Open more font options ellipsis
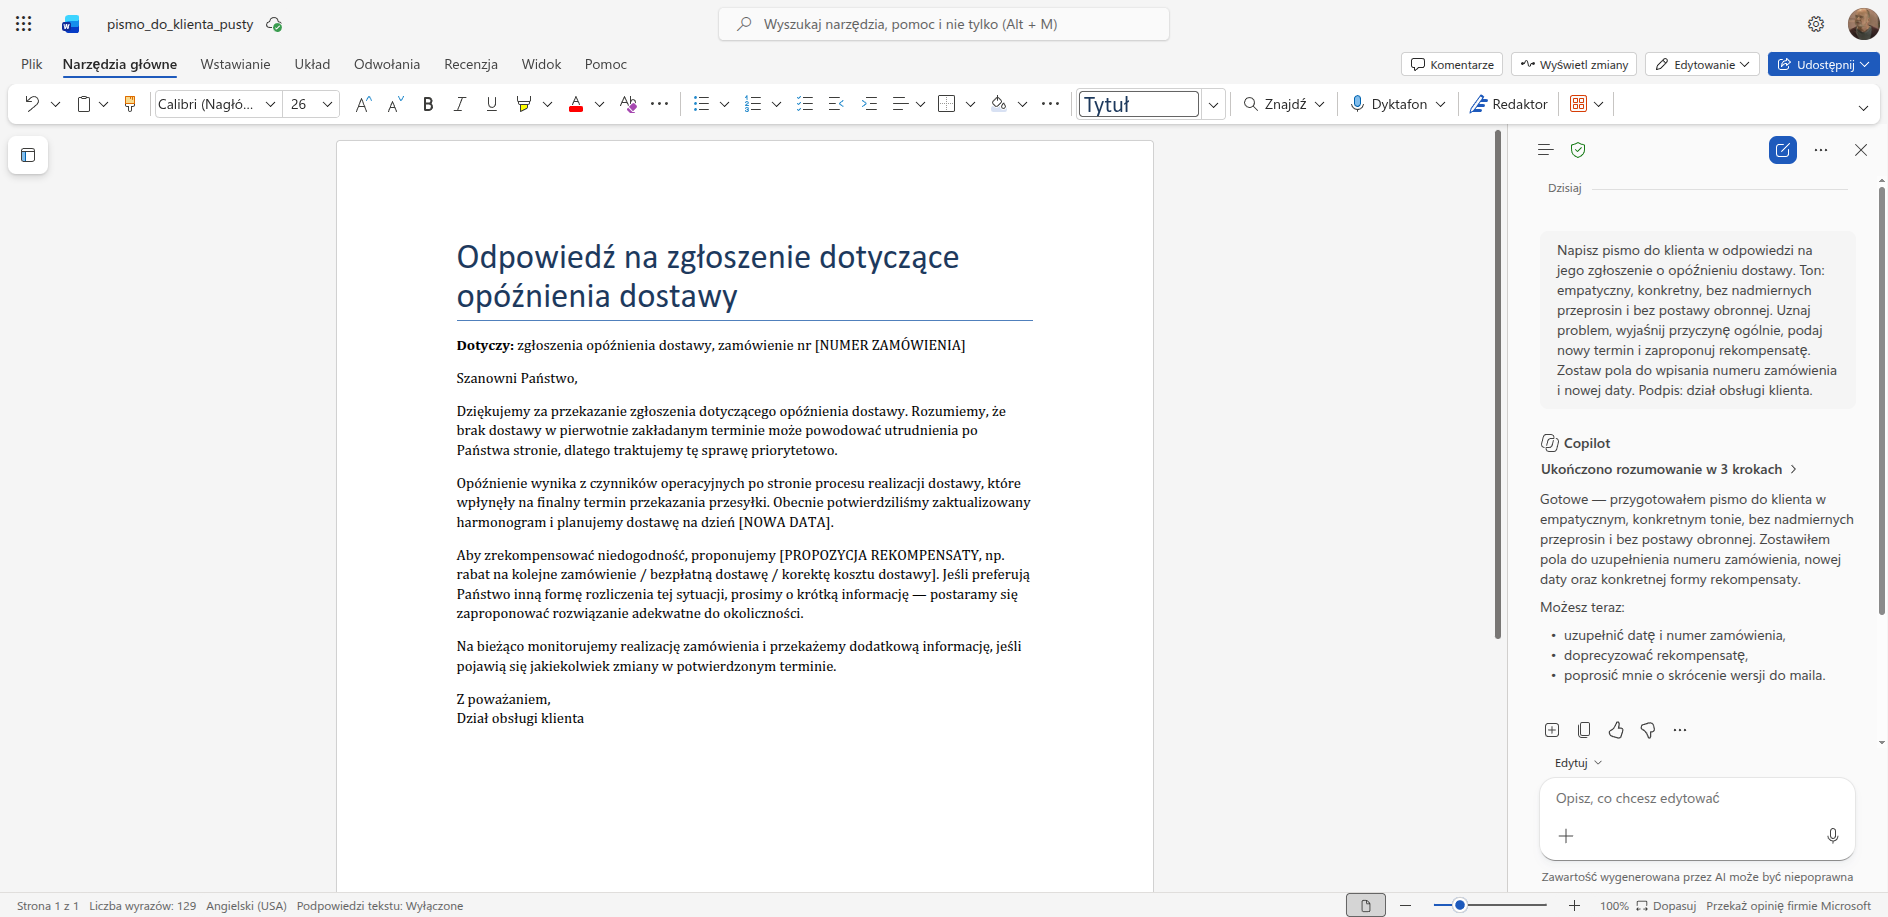This screenshot has height=917, width=1888. click(660, 104)
